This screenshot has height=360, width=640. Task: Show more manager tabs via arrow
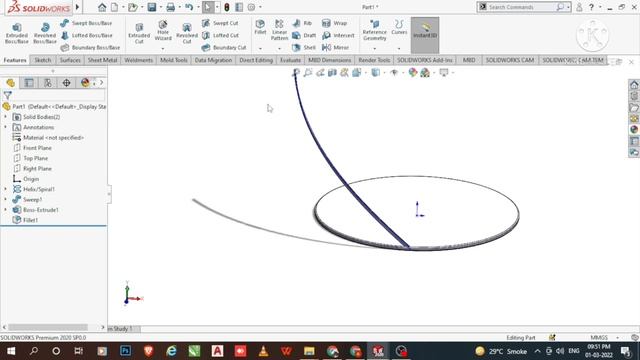[x=102, y=83]
